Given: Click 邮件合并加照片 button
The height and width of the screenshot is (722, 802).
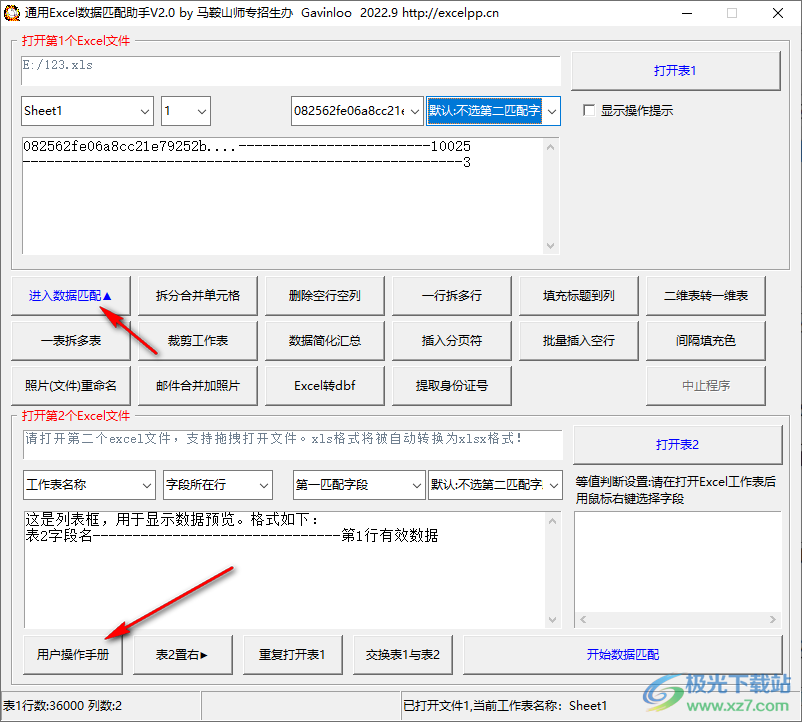Looking at the screenshot, I should click(x=198, y=386).
